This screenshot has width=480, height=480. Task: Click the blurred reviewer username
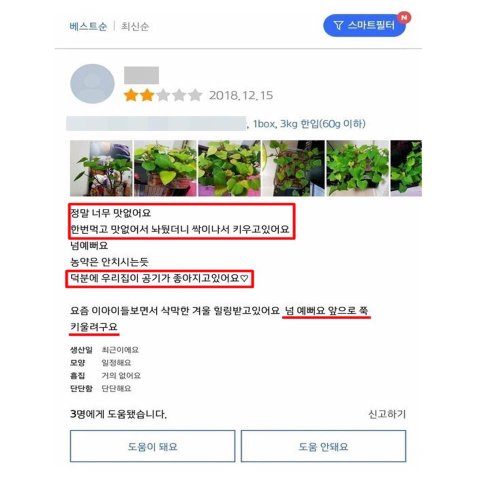[141, 75]
